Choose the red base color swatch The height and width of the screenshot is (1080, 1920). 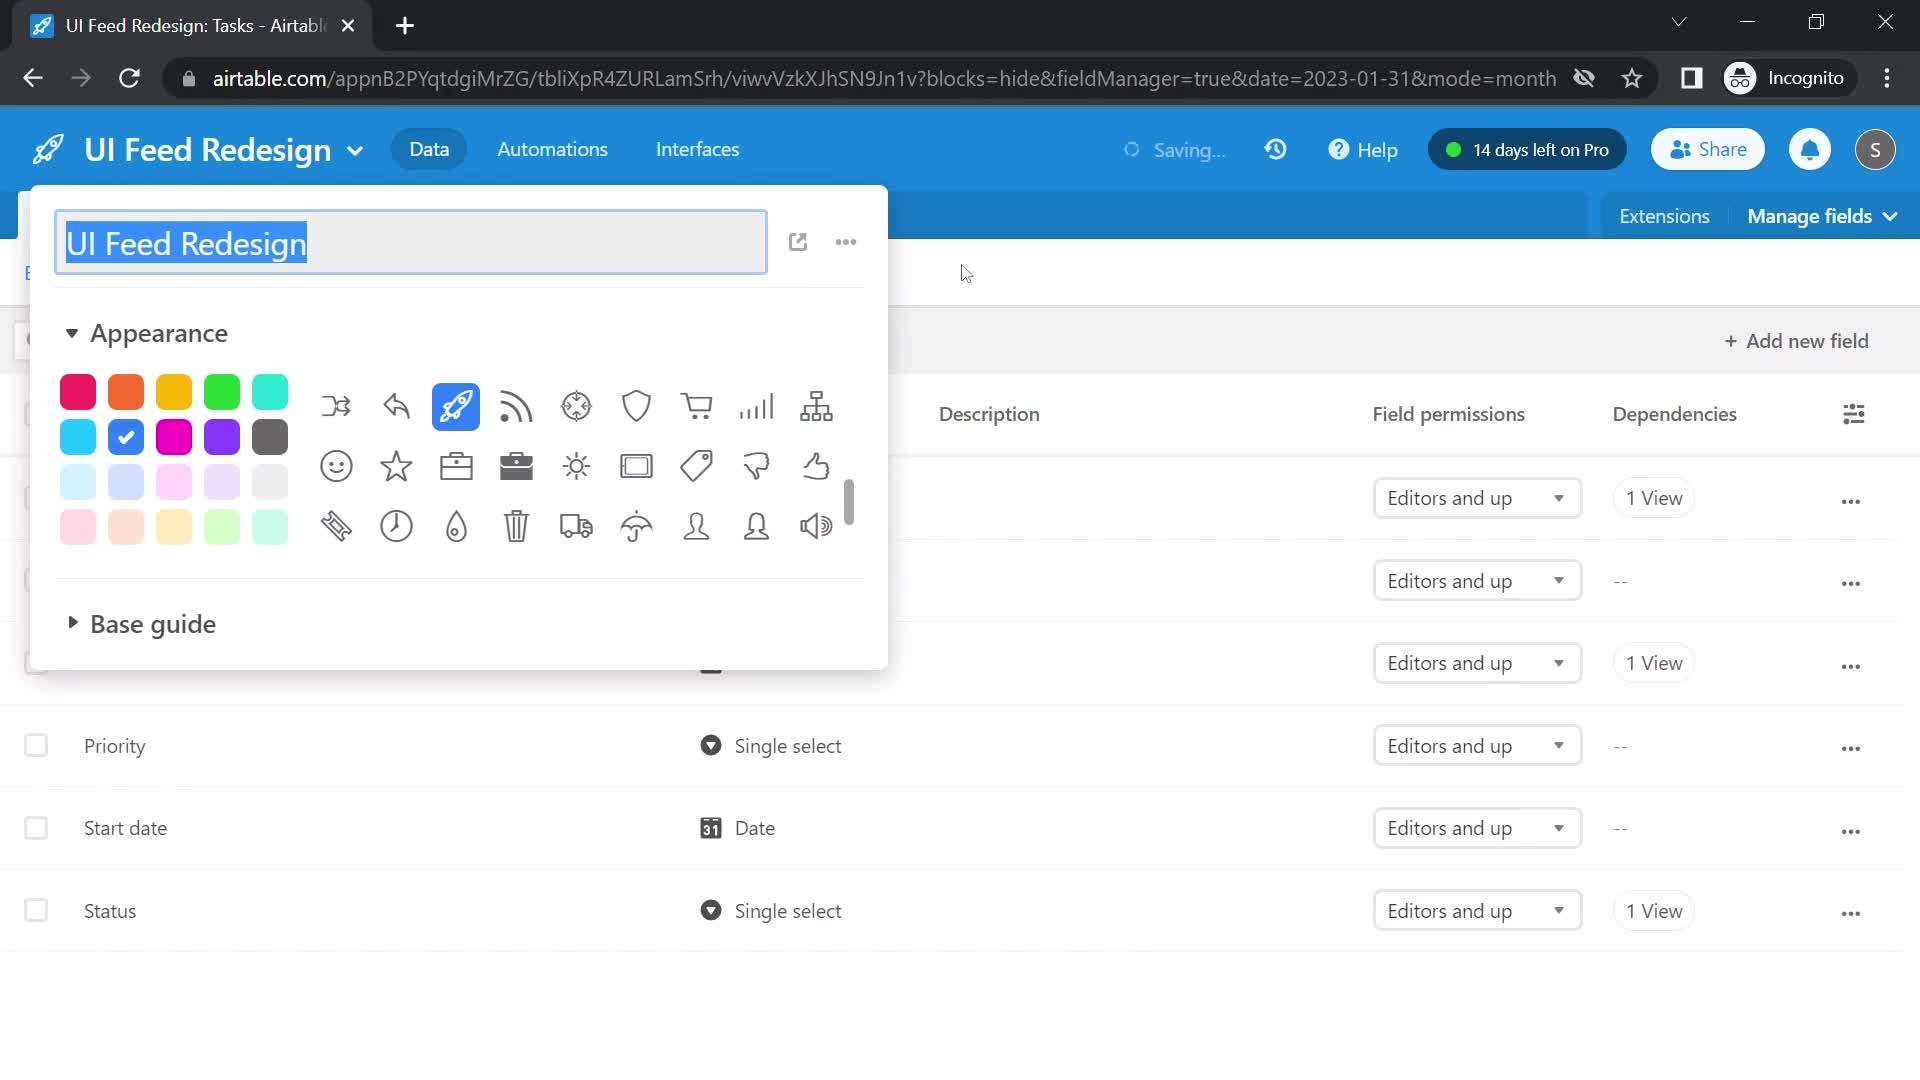click(78, 392)
